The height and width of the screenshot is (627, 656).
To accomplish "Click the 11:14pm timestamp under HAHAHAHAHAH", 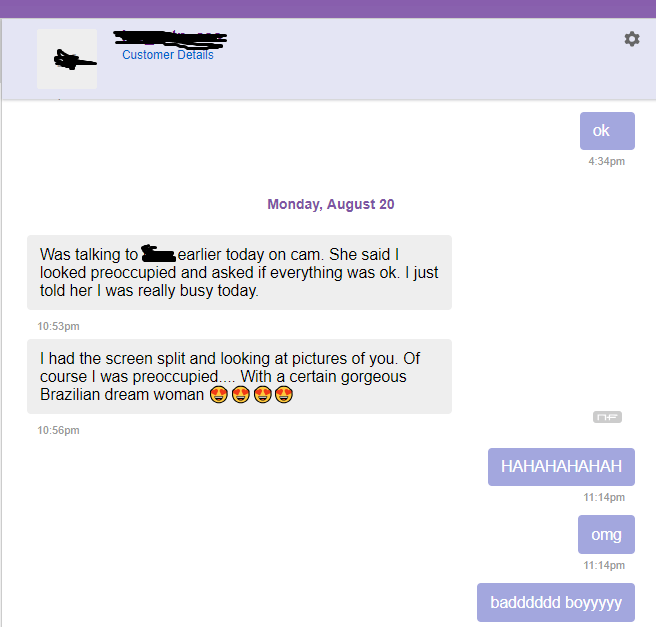I will point(604,497).
